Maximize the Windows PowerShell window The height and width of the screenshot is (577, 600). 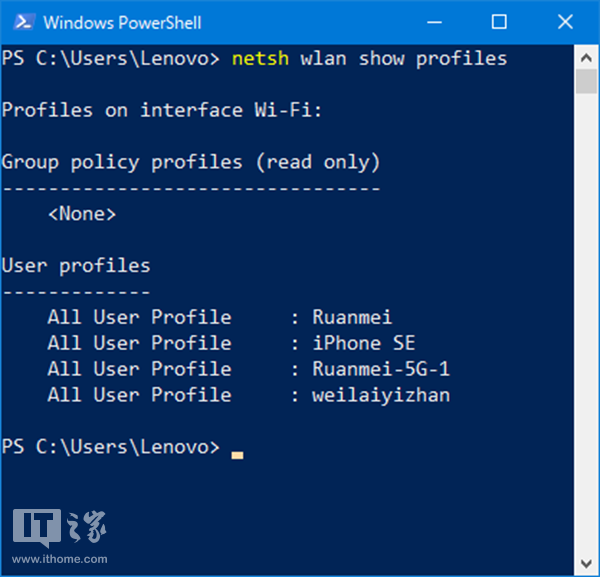[499, 21]
